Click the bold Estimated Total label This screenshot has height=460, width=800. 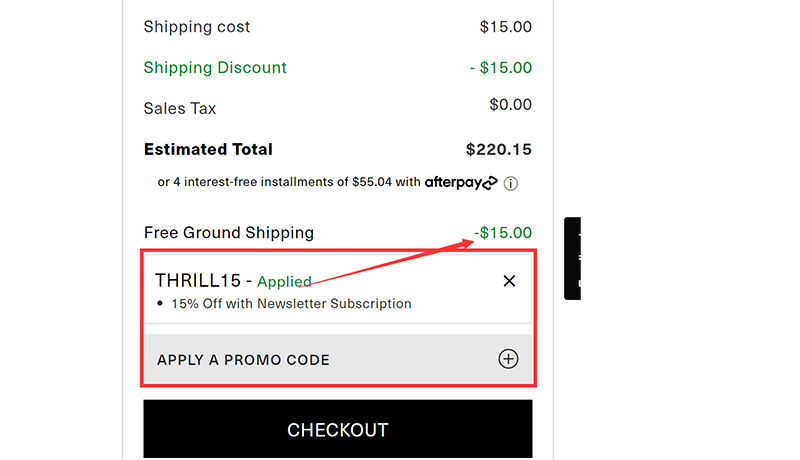[x=208, y=150]
